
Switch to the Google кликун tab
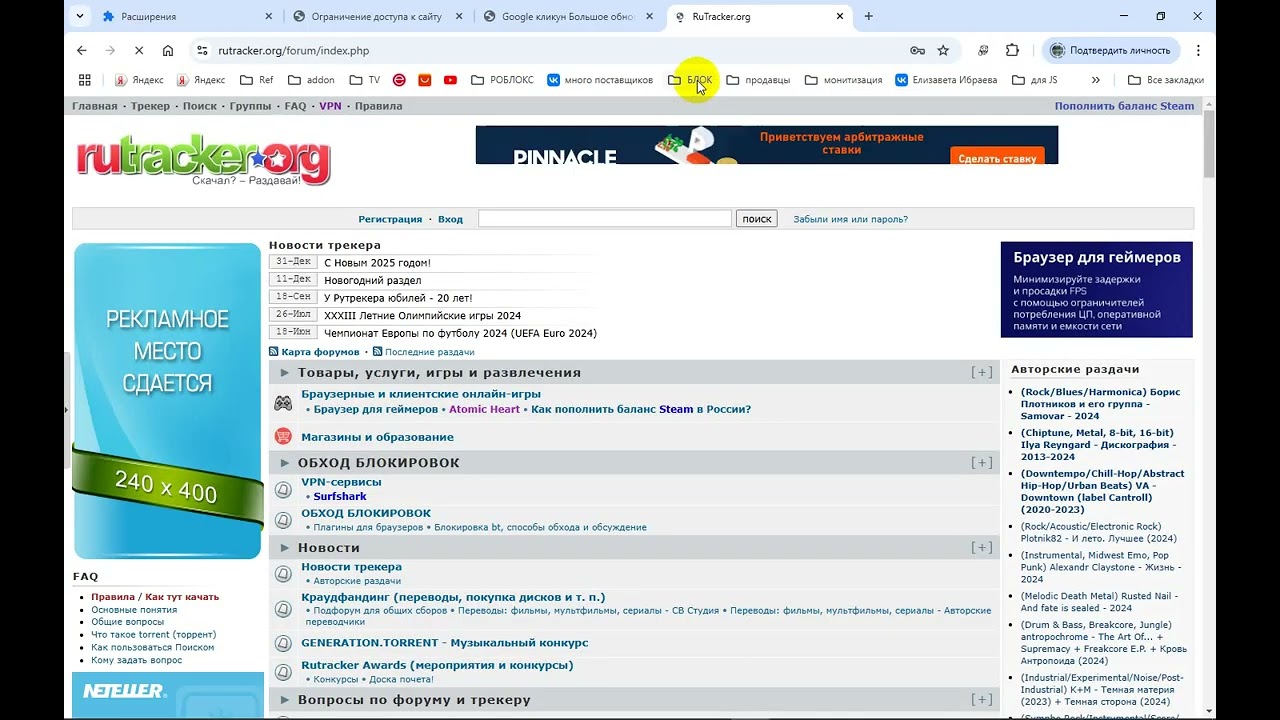pos(568,16)
